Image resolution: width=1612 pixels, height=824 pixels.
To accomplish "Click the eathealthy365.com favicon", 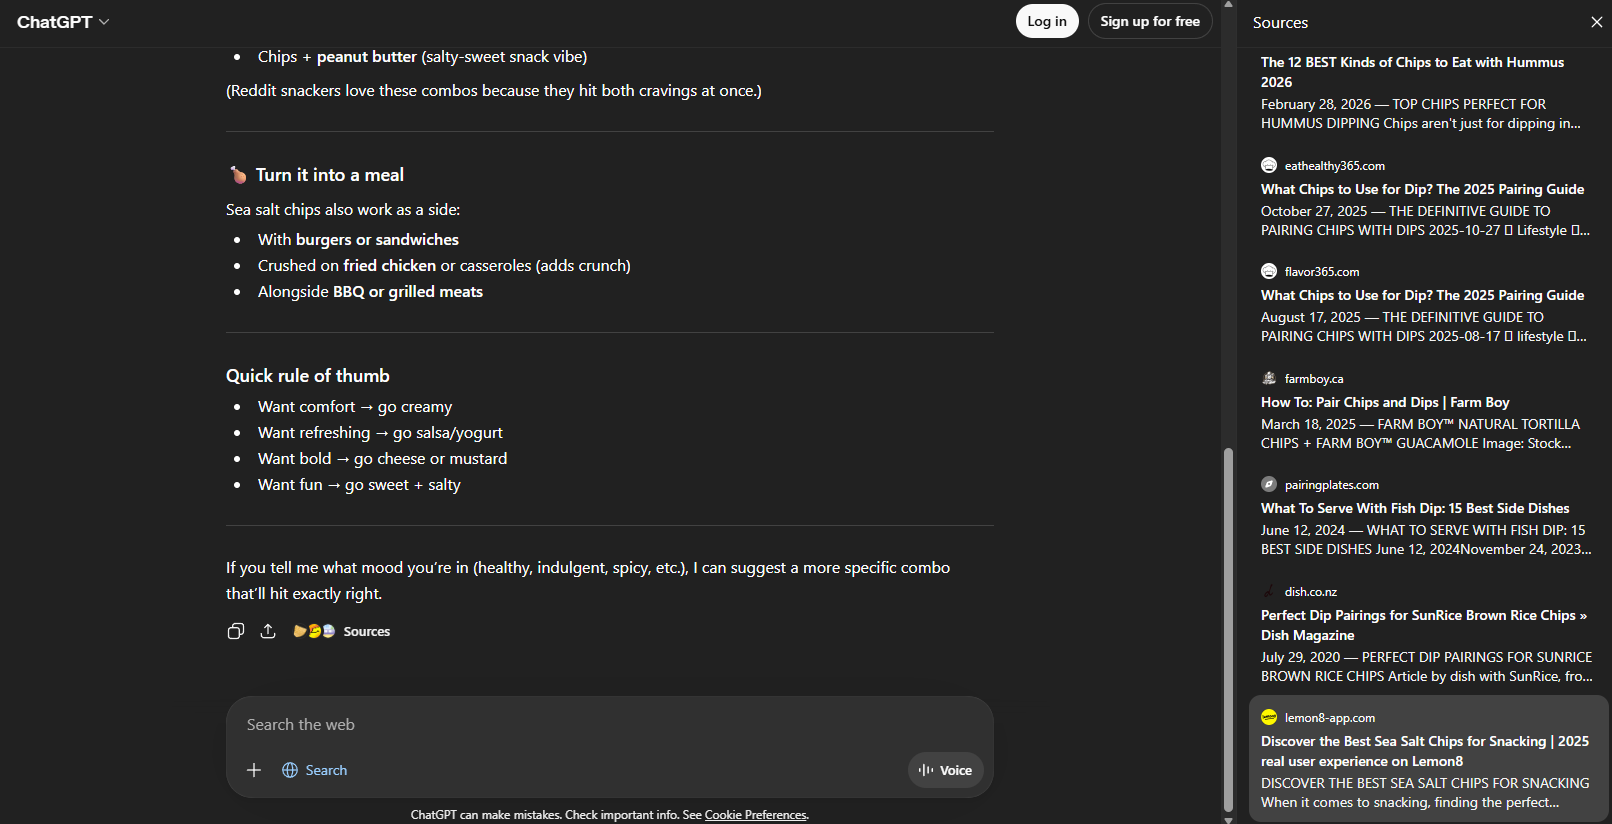I will (1269, 165).
